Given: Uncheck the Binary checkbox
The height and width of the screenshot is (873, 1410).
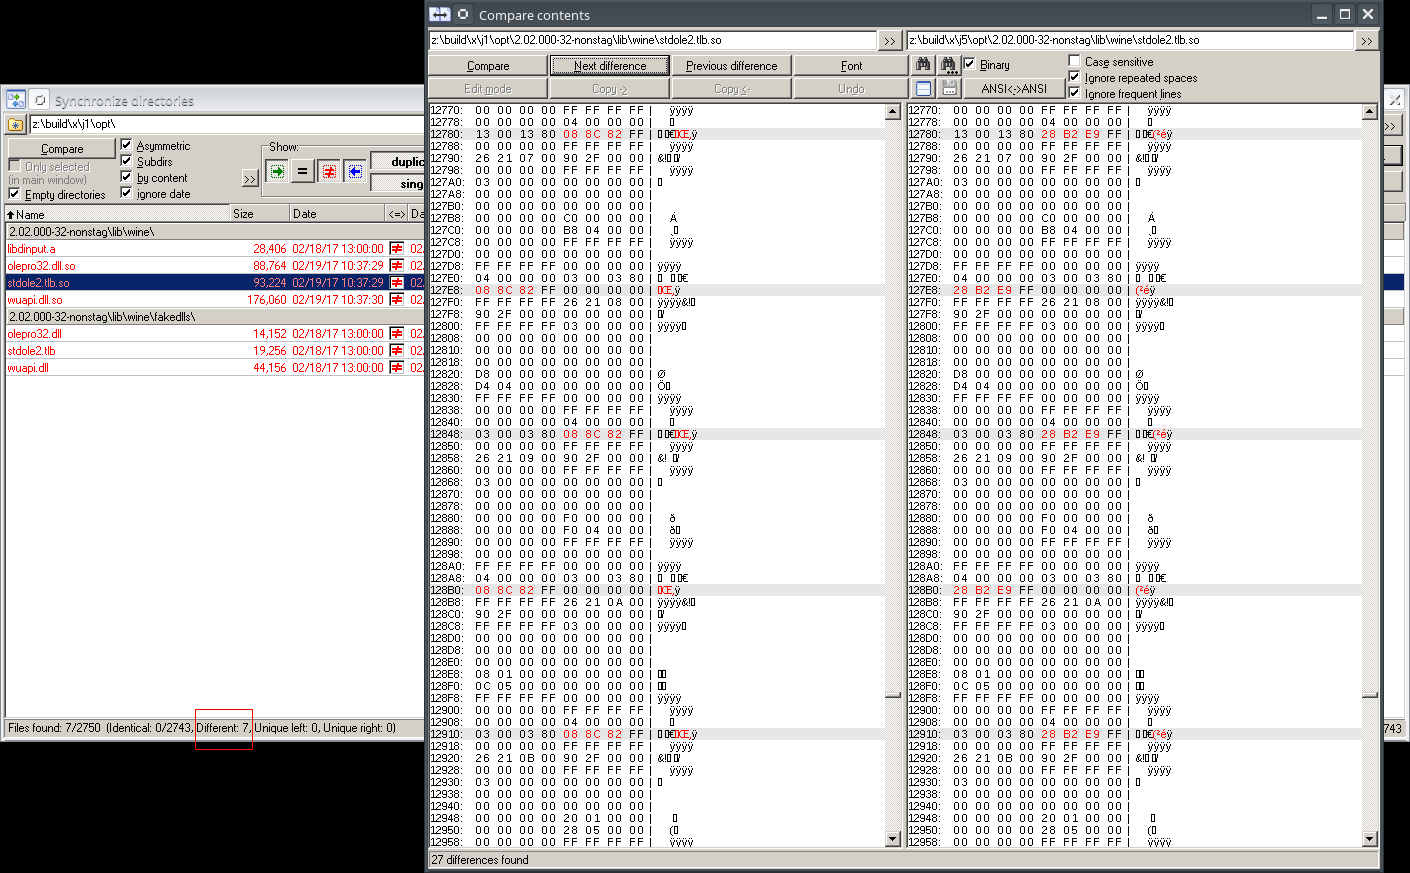Looking at the screenshot, I should [x=969, y=64].
